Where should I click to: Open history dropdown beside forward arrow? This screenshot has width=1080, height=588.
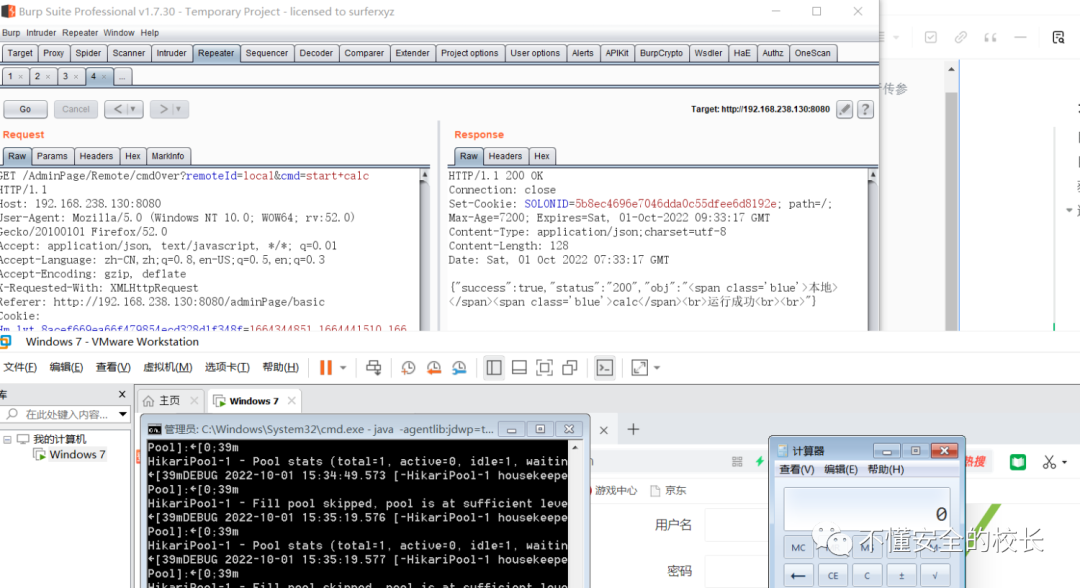pyautogui.click(x=179, y=109)
